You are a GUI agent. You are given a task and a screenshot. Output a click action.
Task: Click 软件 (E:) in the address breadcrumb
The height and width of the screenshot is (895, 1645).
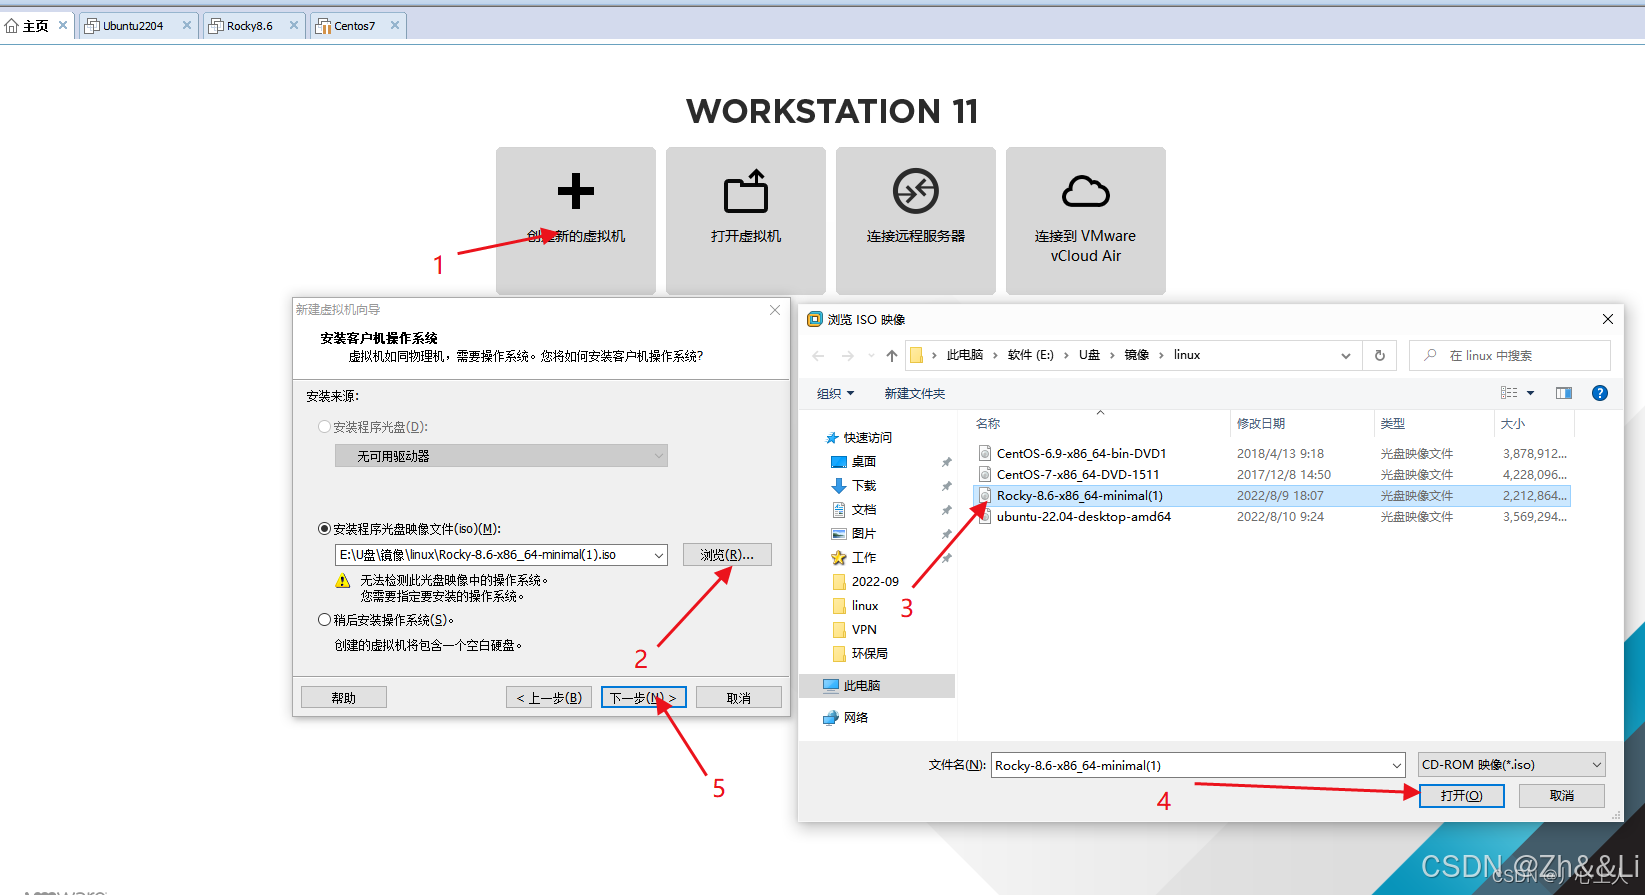(x=1031, y=355)
